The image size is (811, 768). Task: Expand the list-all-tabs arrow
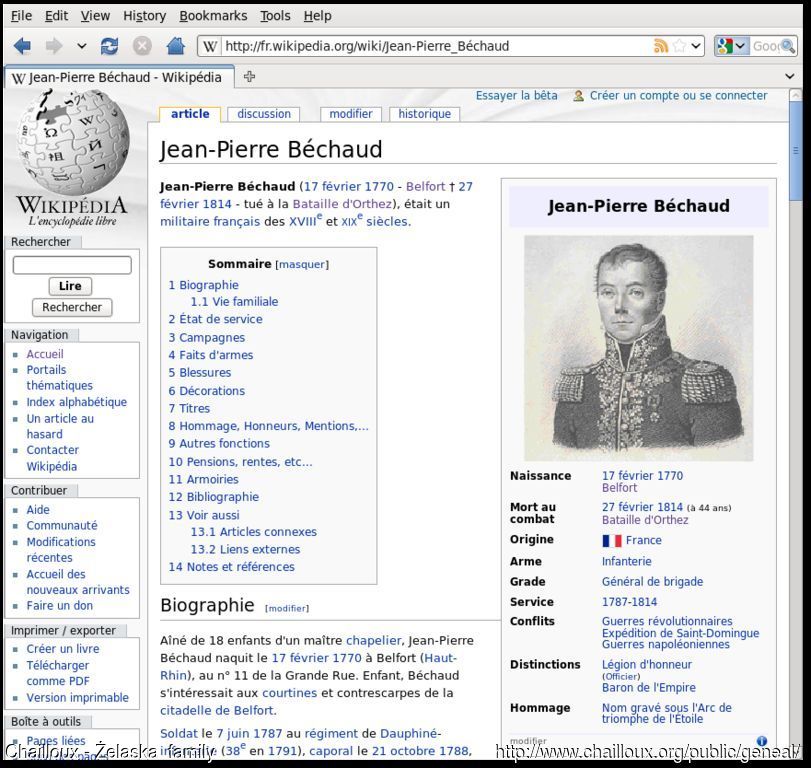789,76
